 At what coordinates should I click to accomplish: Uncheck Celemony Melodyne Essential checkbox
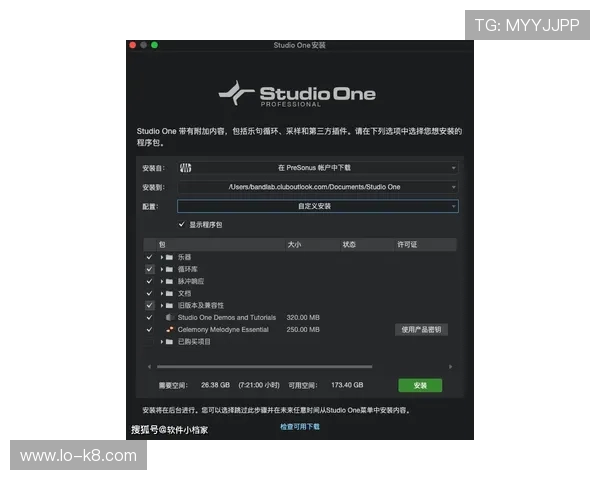point(150,330)
